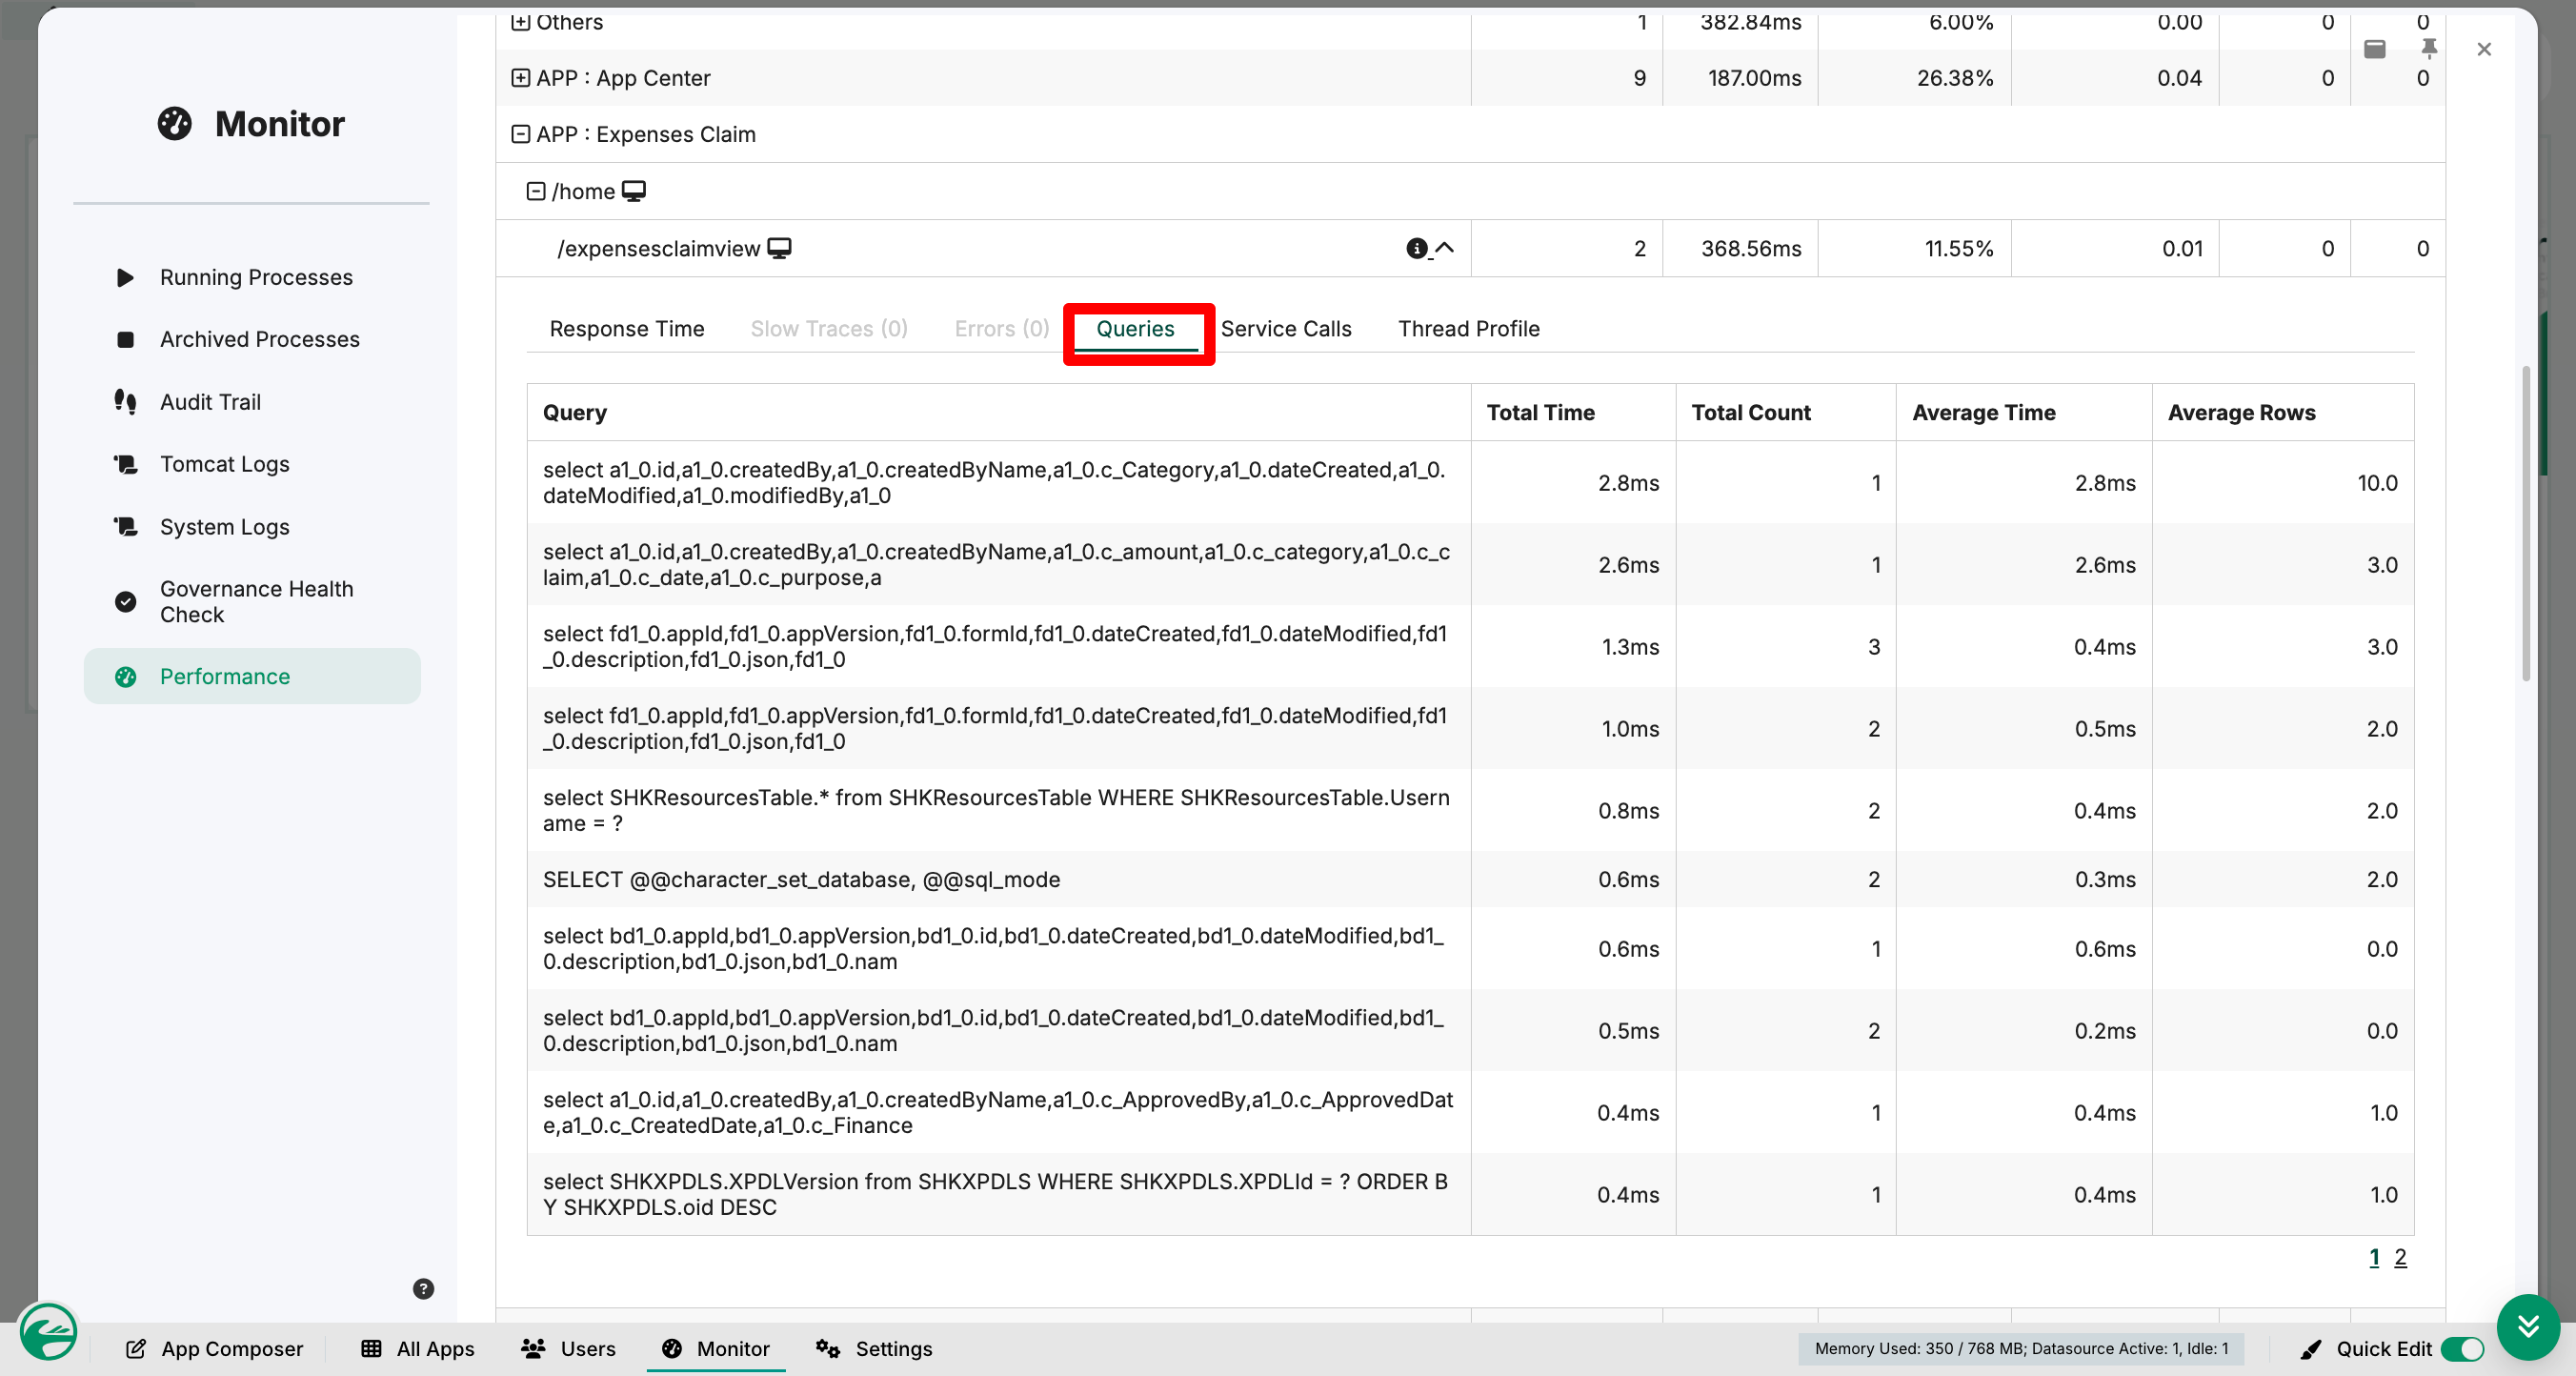This screenshot has width=2576, height=1376.
Task: Click the help question mark icon
Action: [423, 1289]
